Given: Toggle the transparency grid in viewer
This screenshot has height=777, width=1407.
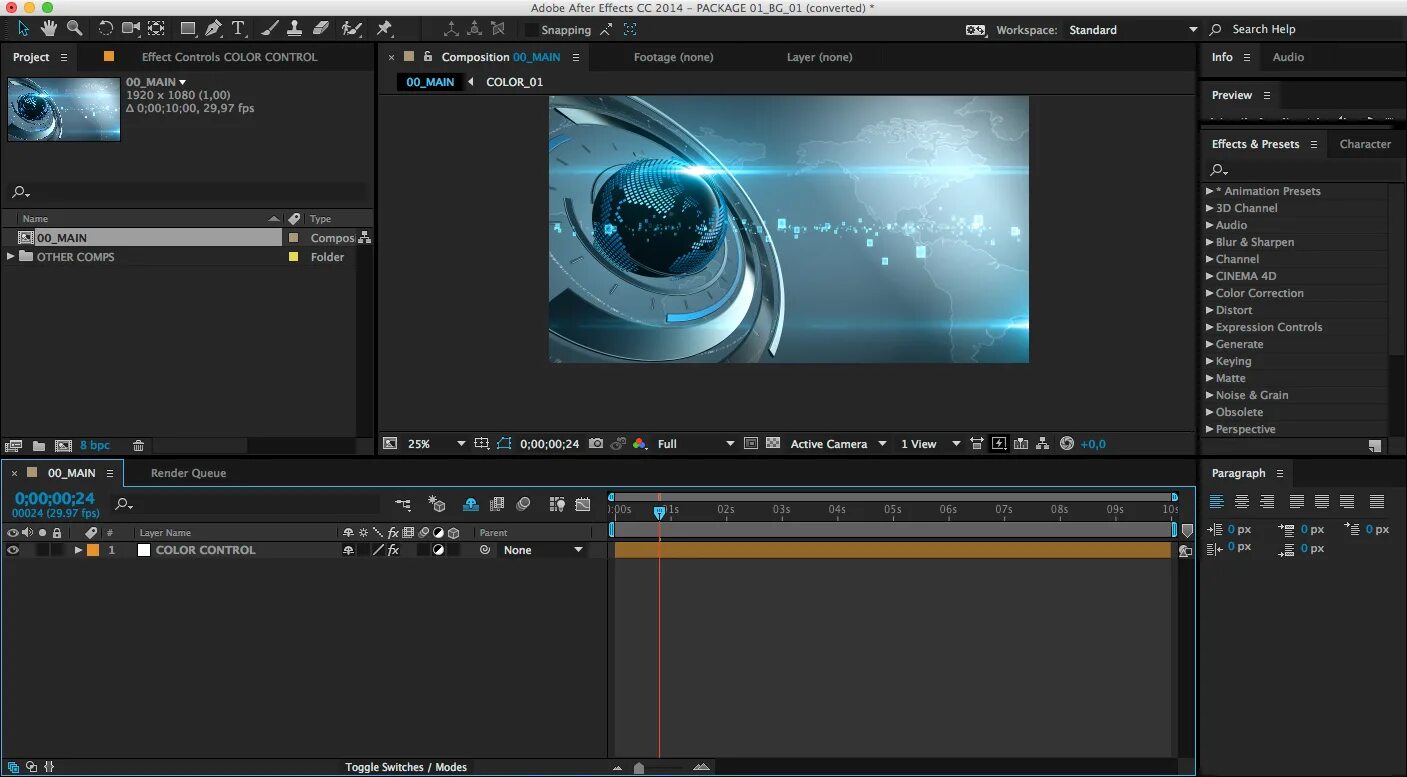Looking at the screenshot, I should (x=773, y=444).
